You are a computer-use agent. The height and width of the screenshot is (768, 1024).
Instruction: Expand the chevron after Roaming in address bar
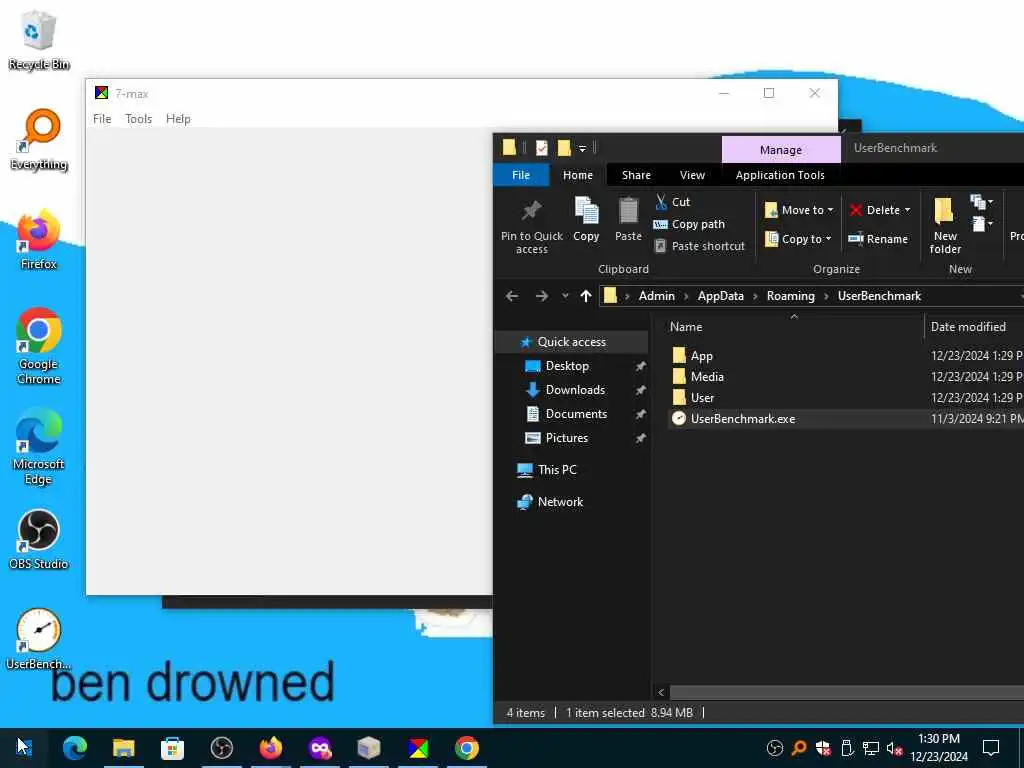pyautogui.click(x=826, y=296)
